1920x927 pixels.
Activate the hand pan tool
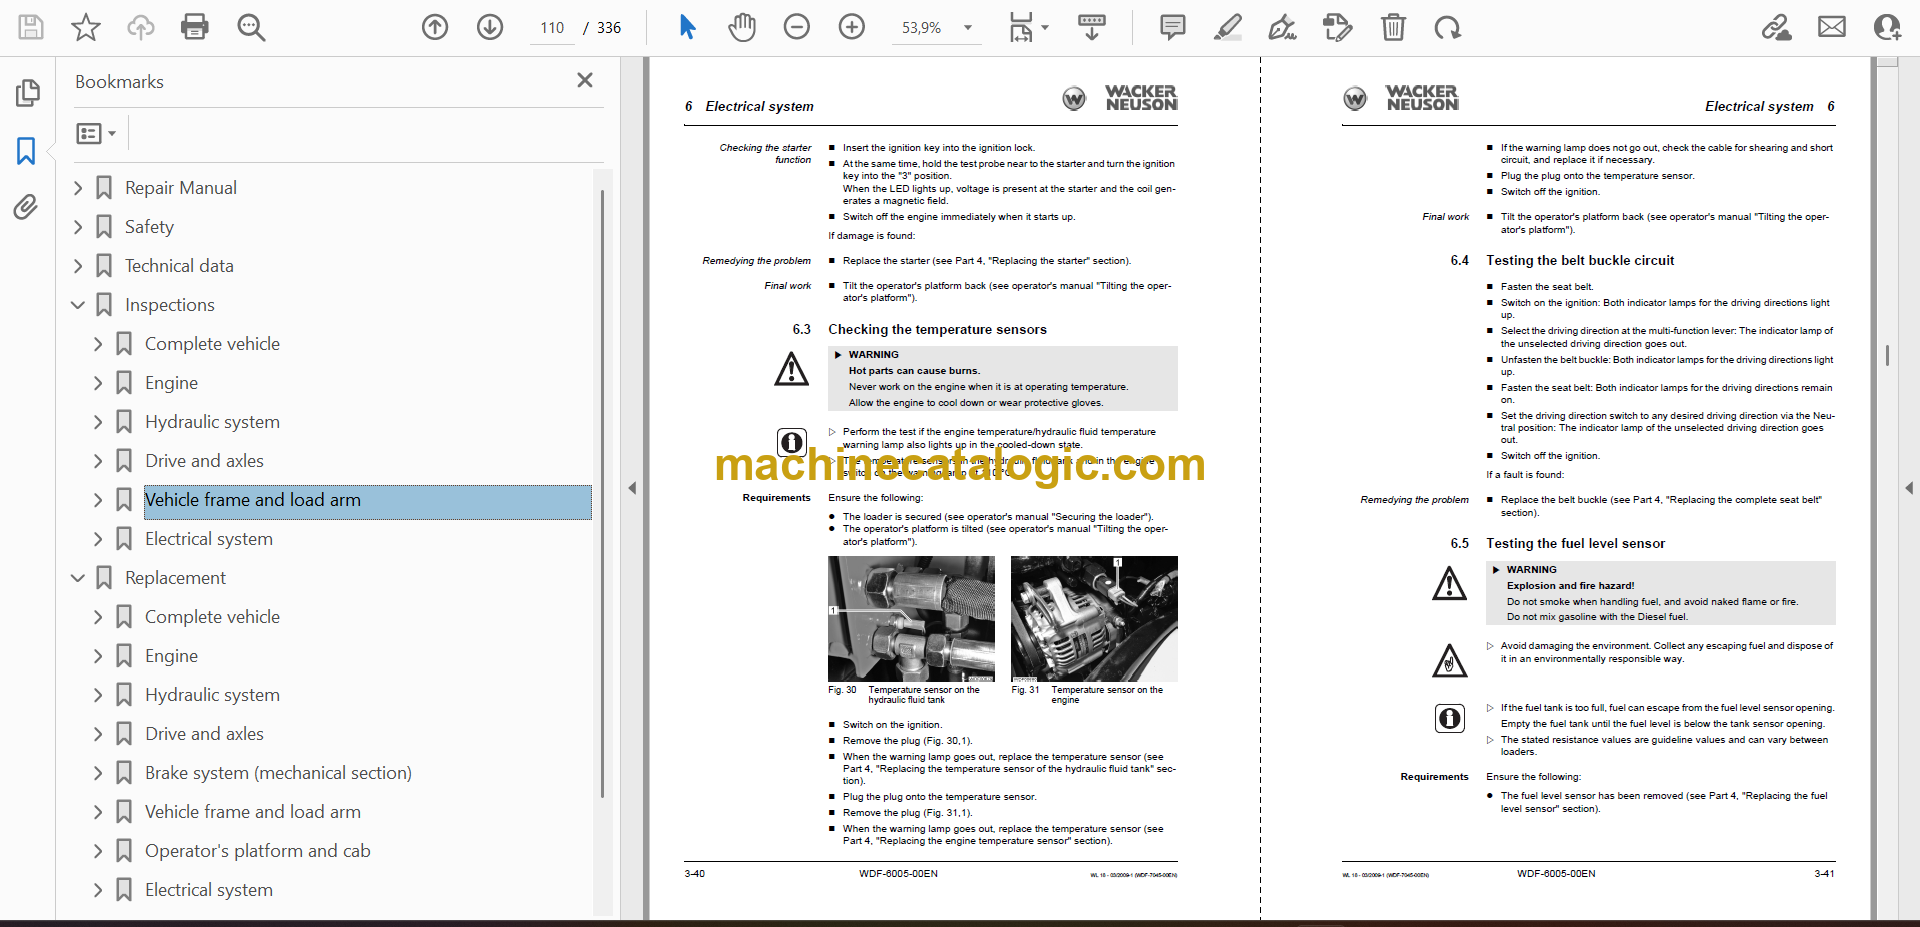click(x=742, y=27)
